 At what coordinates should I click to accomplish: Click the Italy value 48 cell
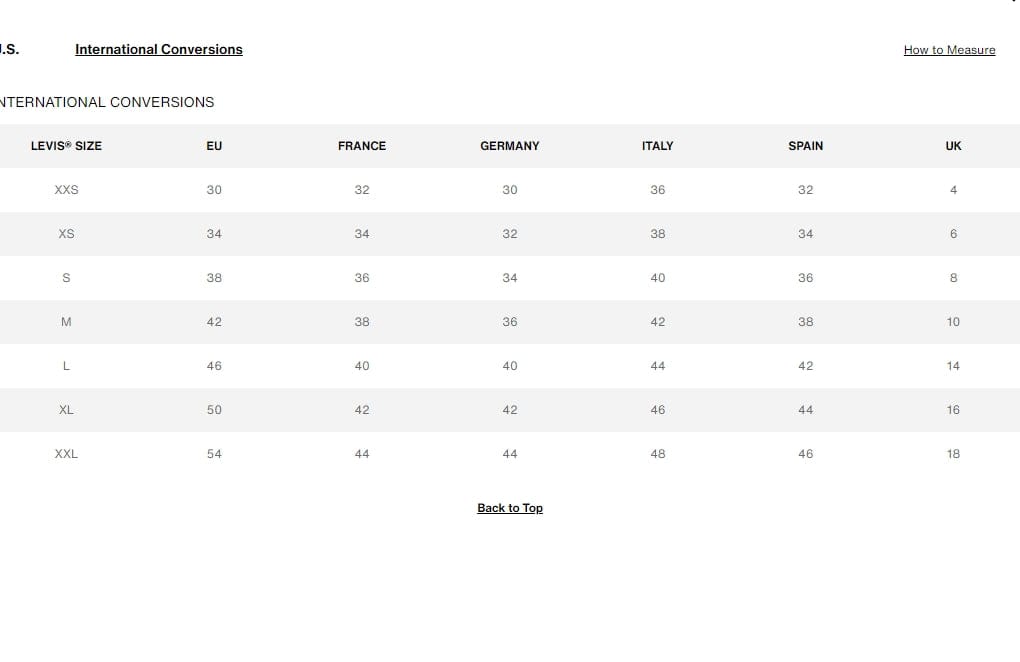pyautogui.click(x=658, y=454)
